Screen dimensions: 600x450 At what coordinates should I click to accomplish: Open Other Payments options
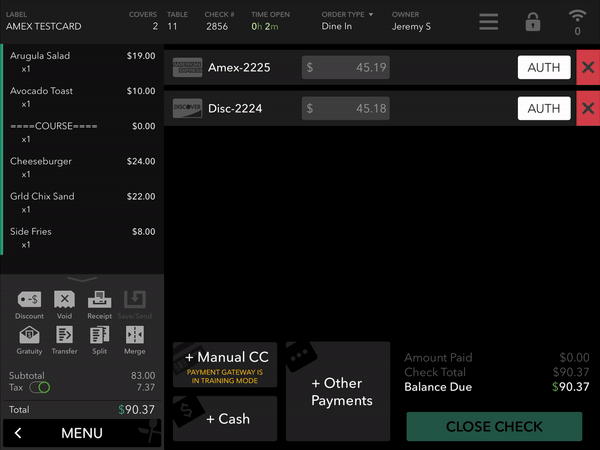(338, 391)
